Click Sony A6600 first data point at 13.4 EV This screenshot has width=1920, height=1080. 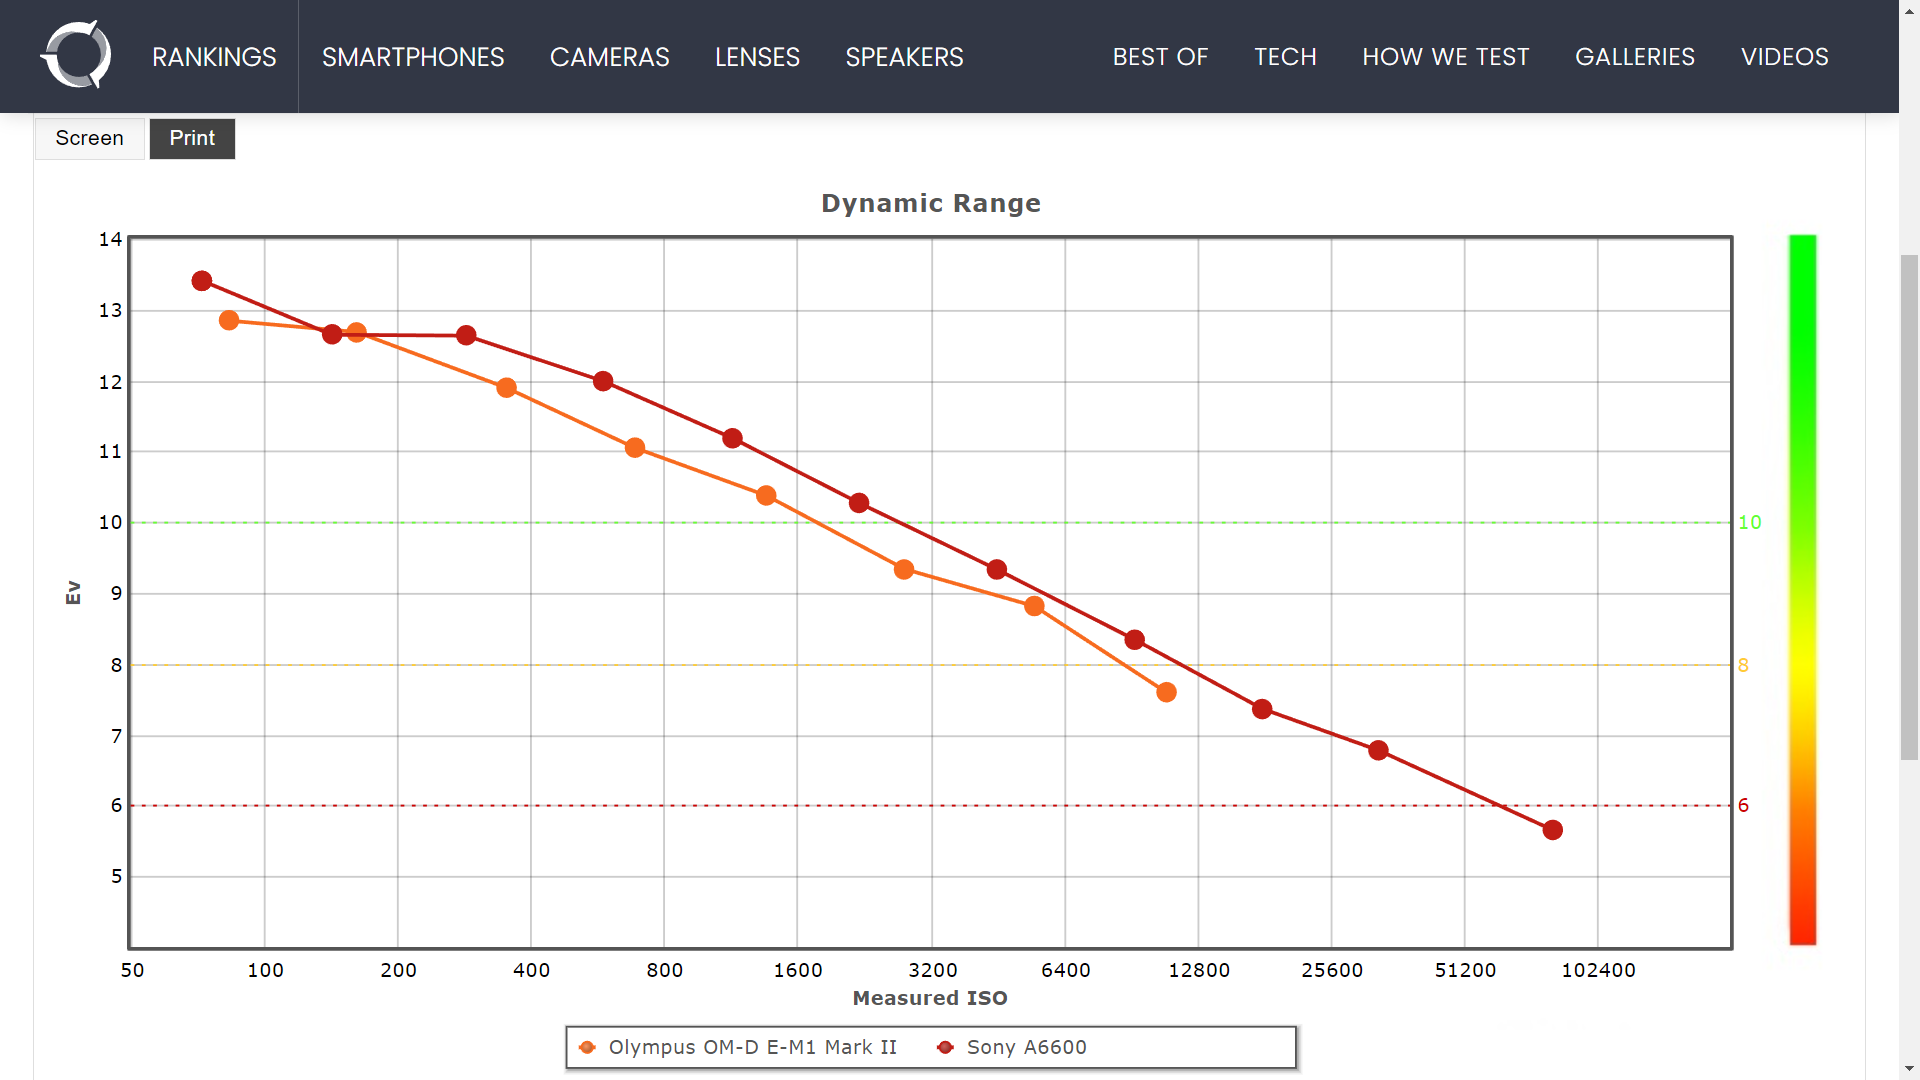coord(202,281)
